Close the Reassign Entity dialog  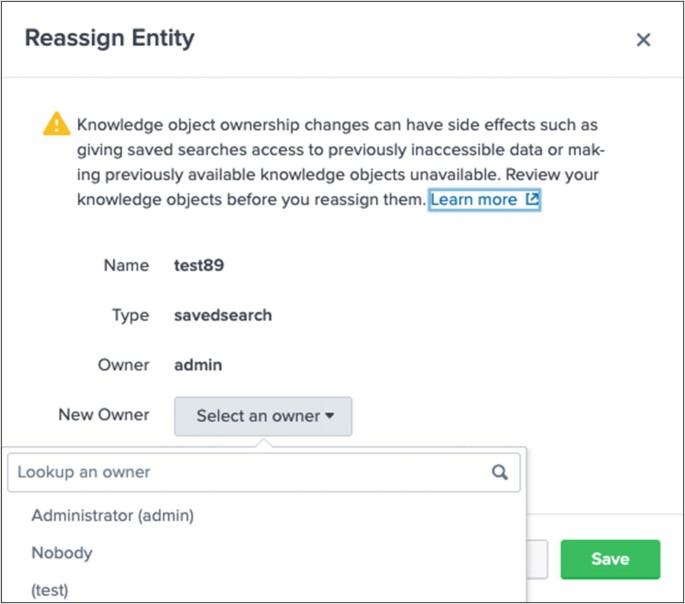click(643, 40)
